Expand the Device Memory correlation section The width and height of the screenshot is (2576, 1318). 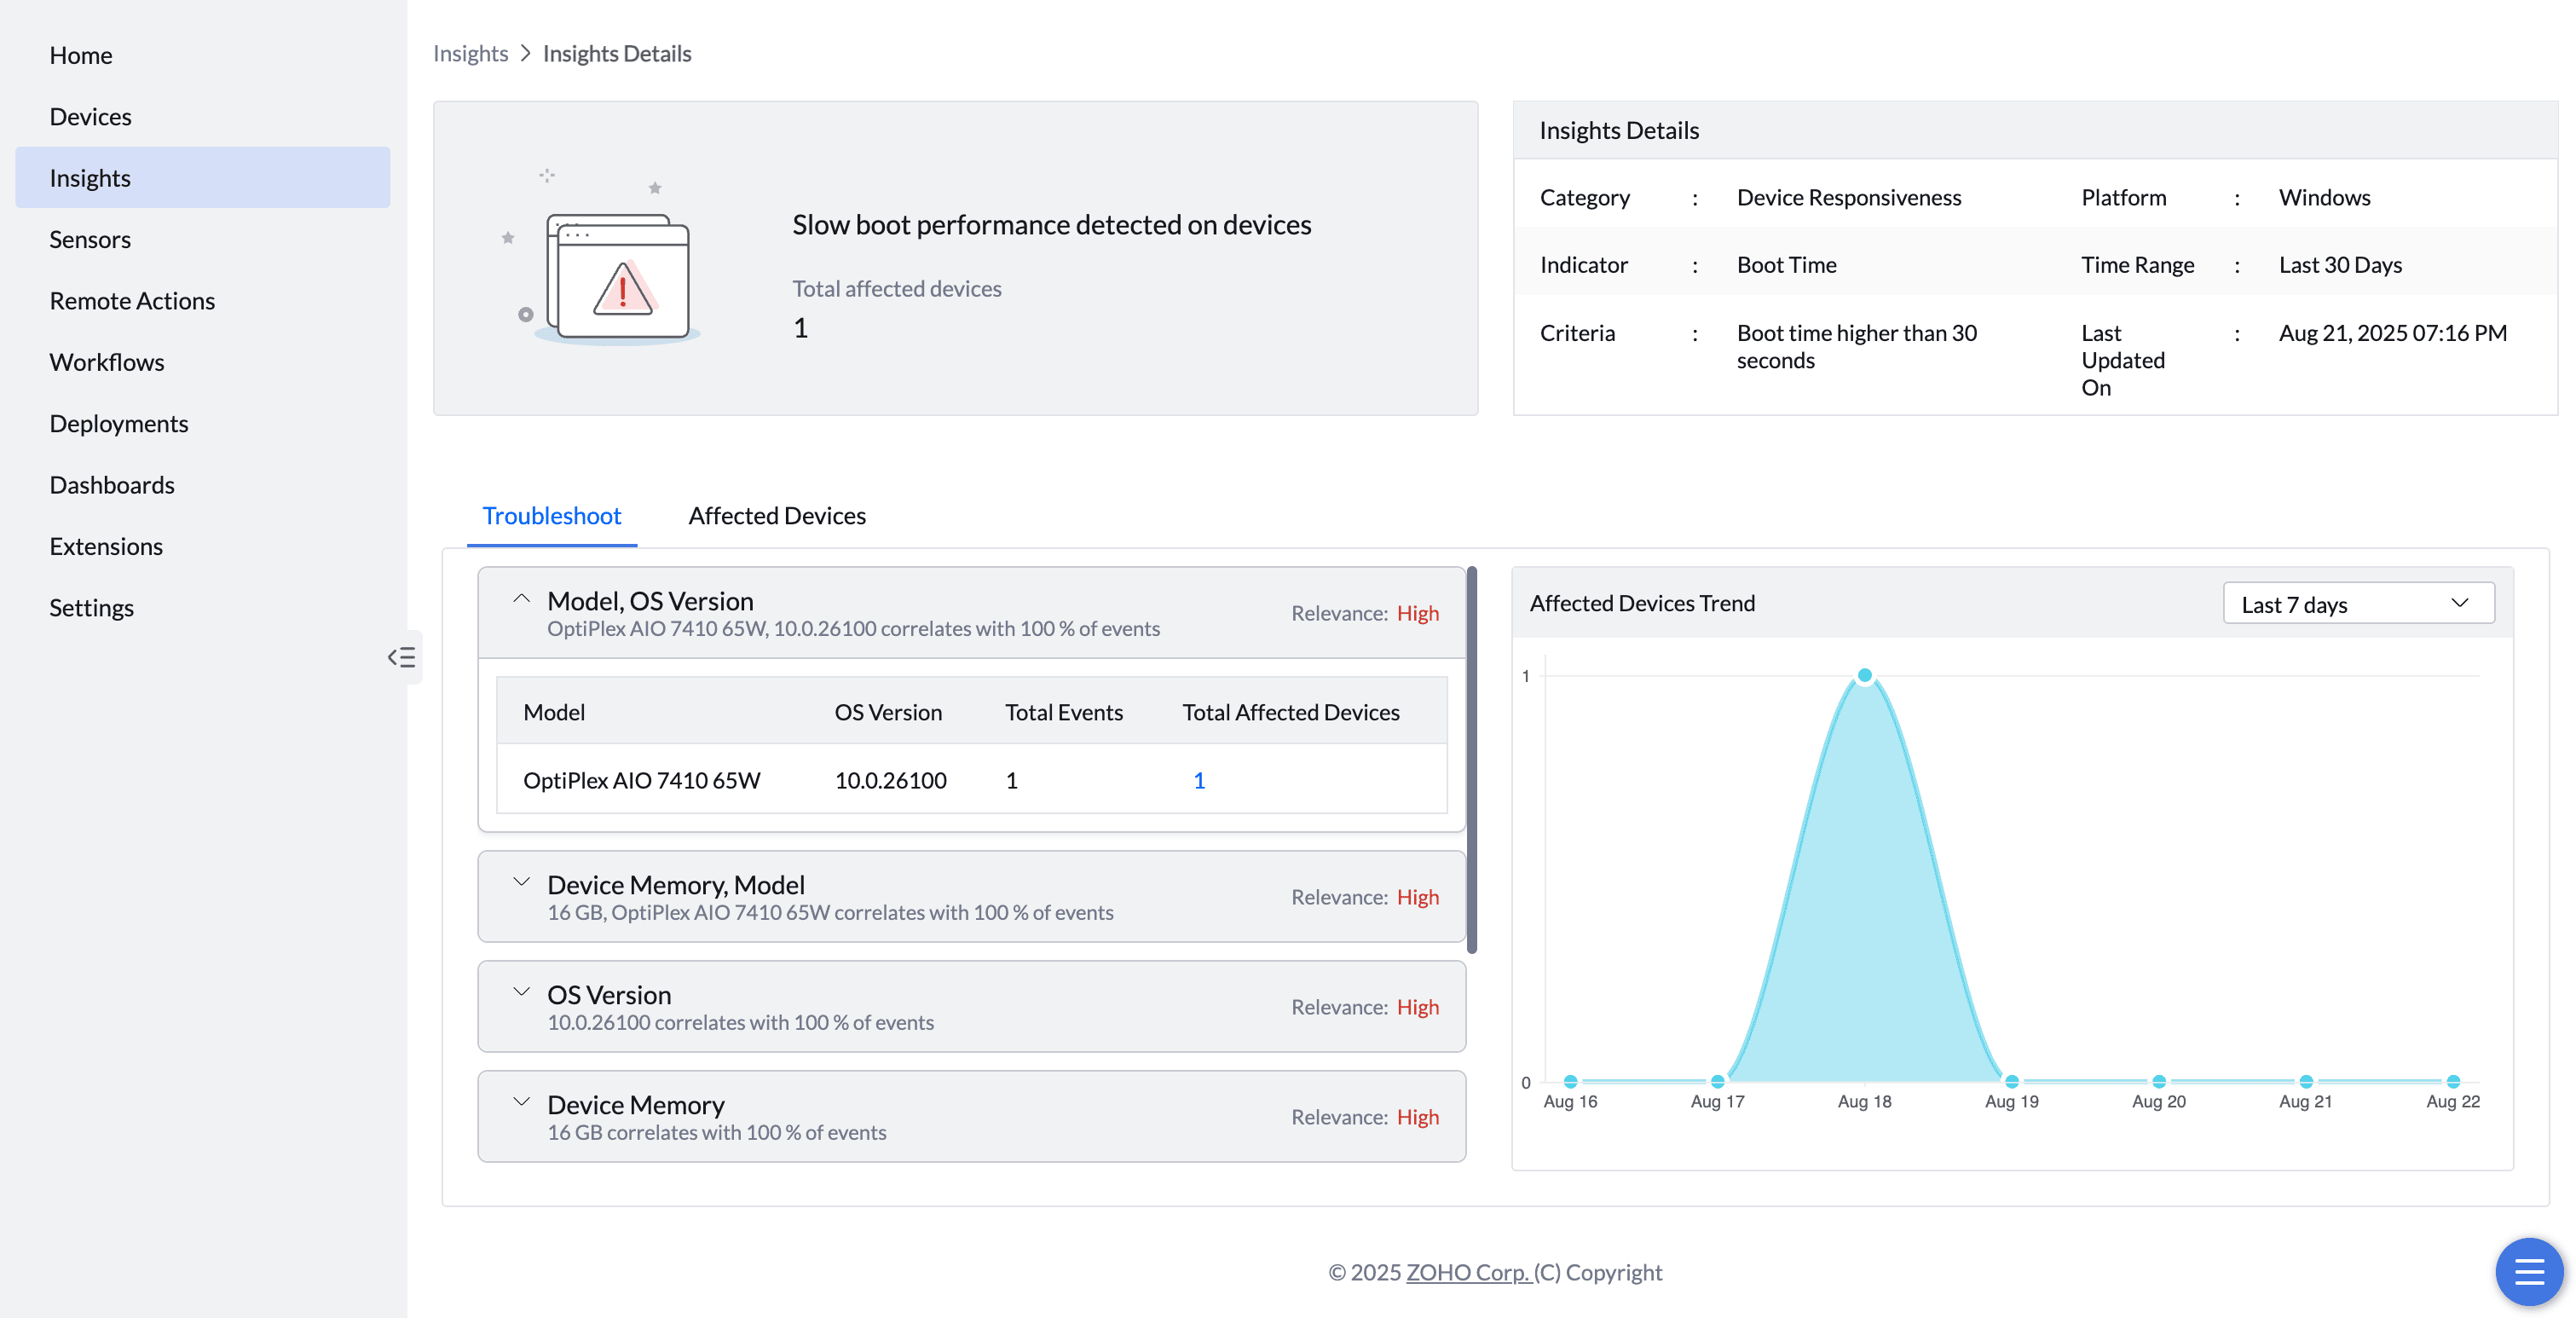tap(521, 1102)
